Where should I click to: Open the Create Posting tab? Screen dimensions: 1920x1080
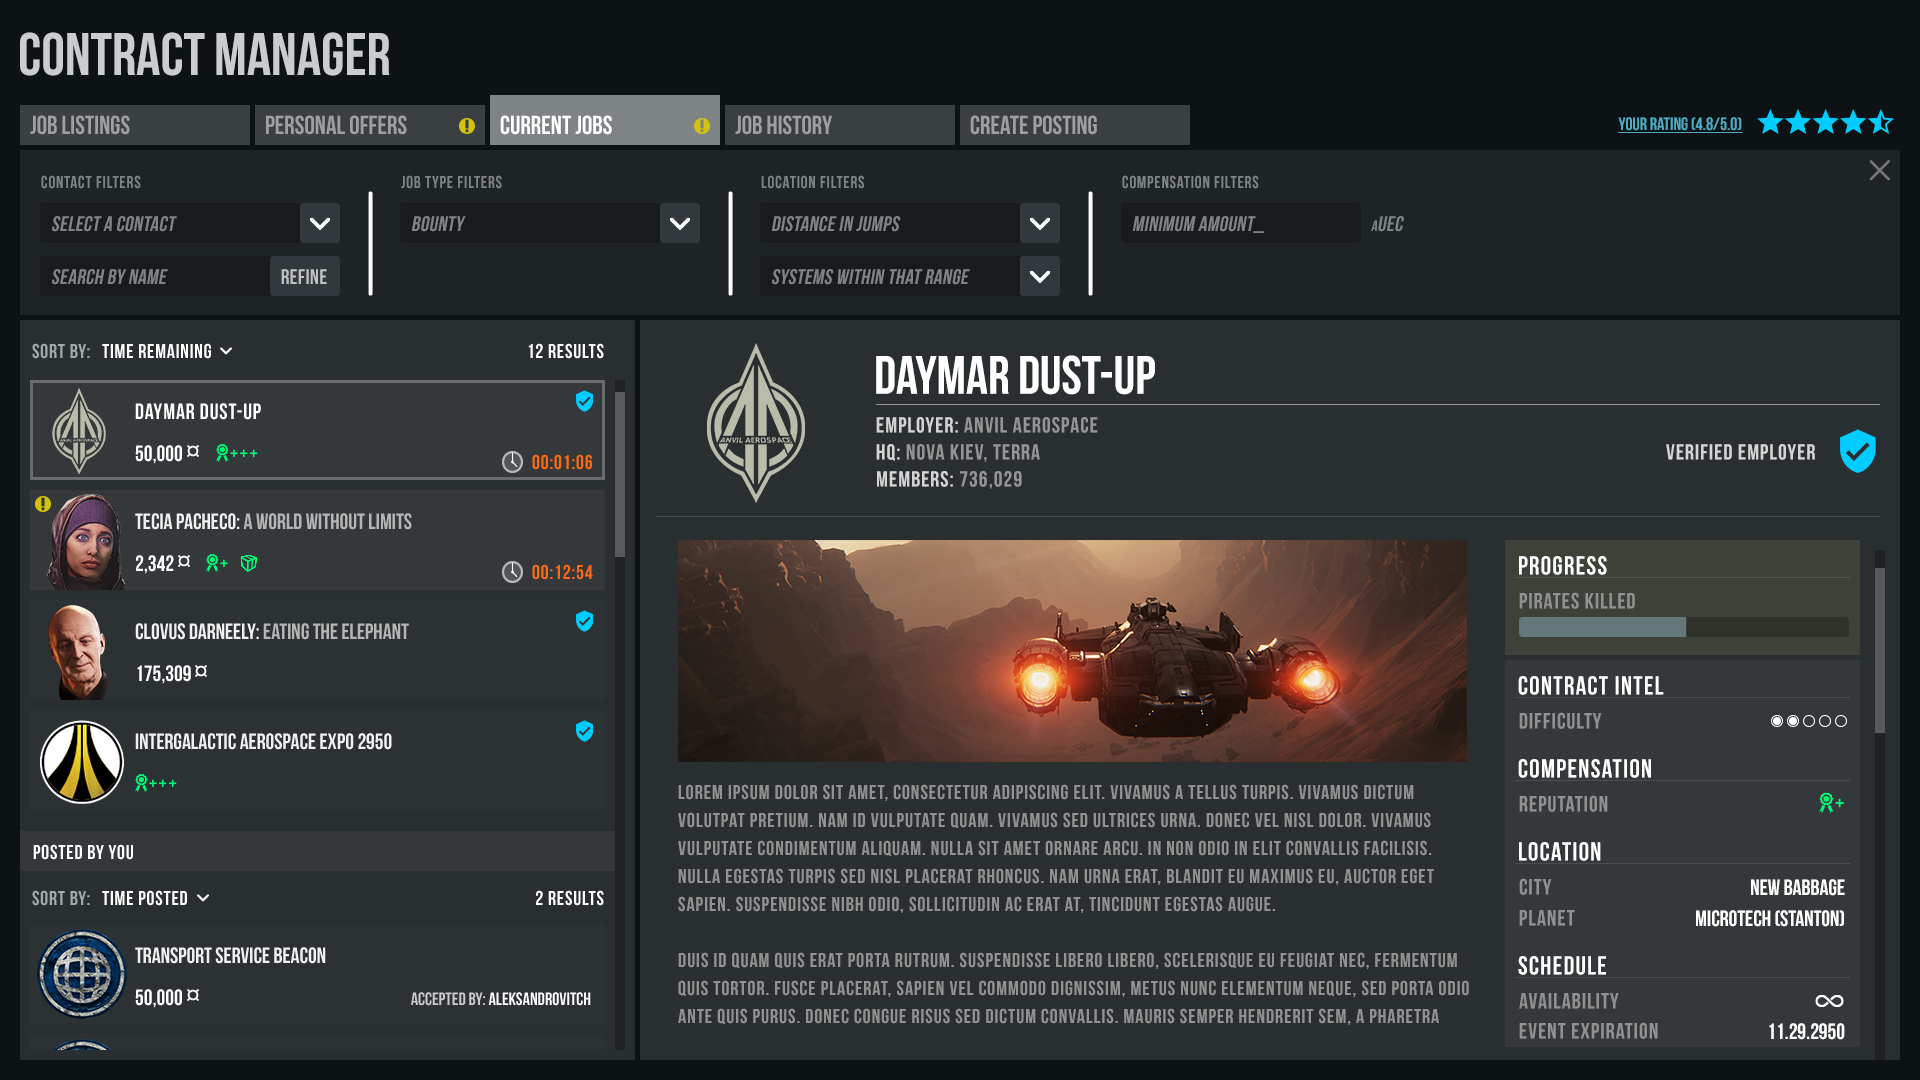[1074, 126]
